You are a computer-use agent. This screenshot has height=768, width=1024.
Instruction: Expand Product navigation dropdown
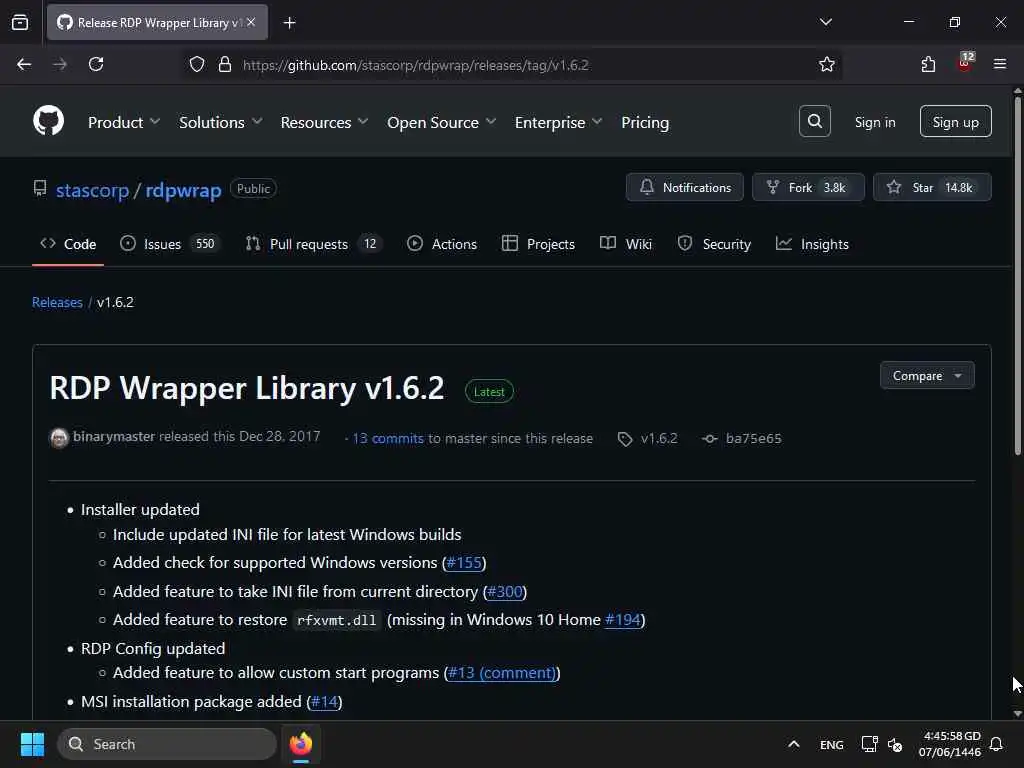point(123,122)
